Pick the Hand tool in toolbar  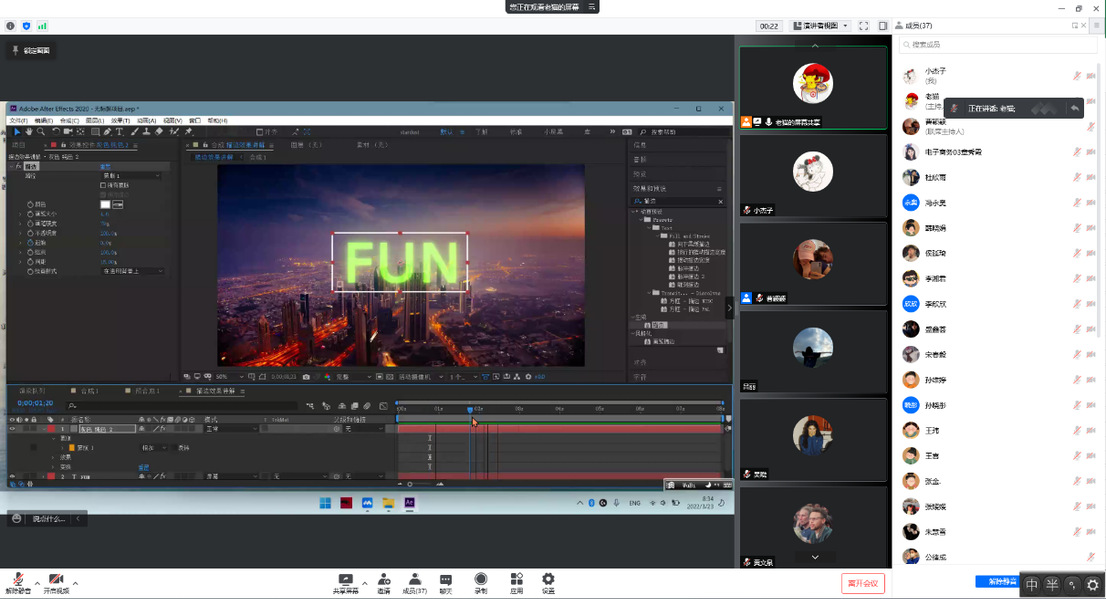coord(29,132)
